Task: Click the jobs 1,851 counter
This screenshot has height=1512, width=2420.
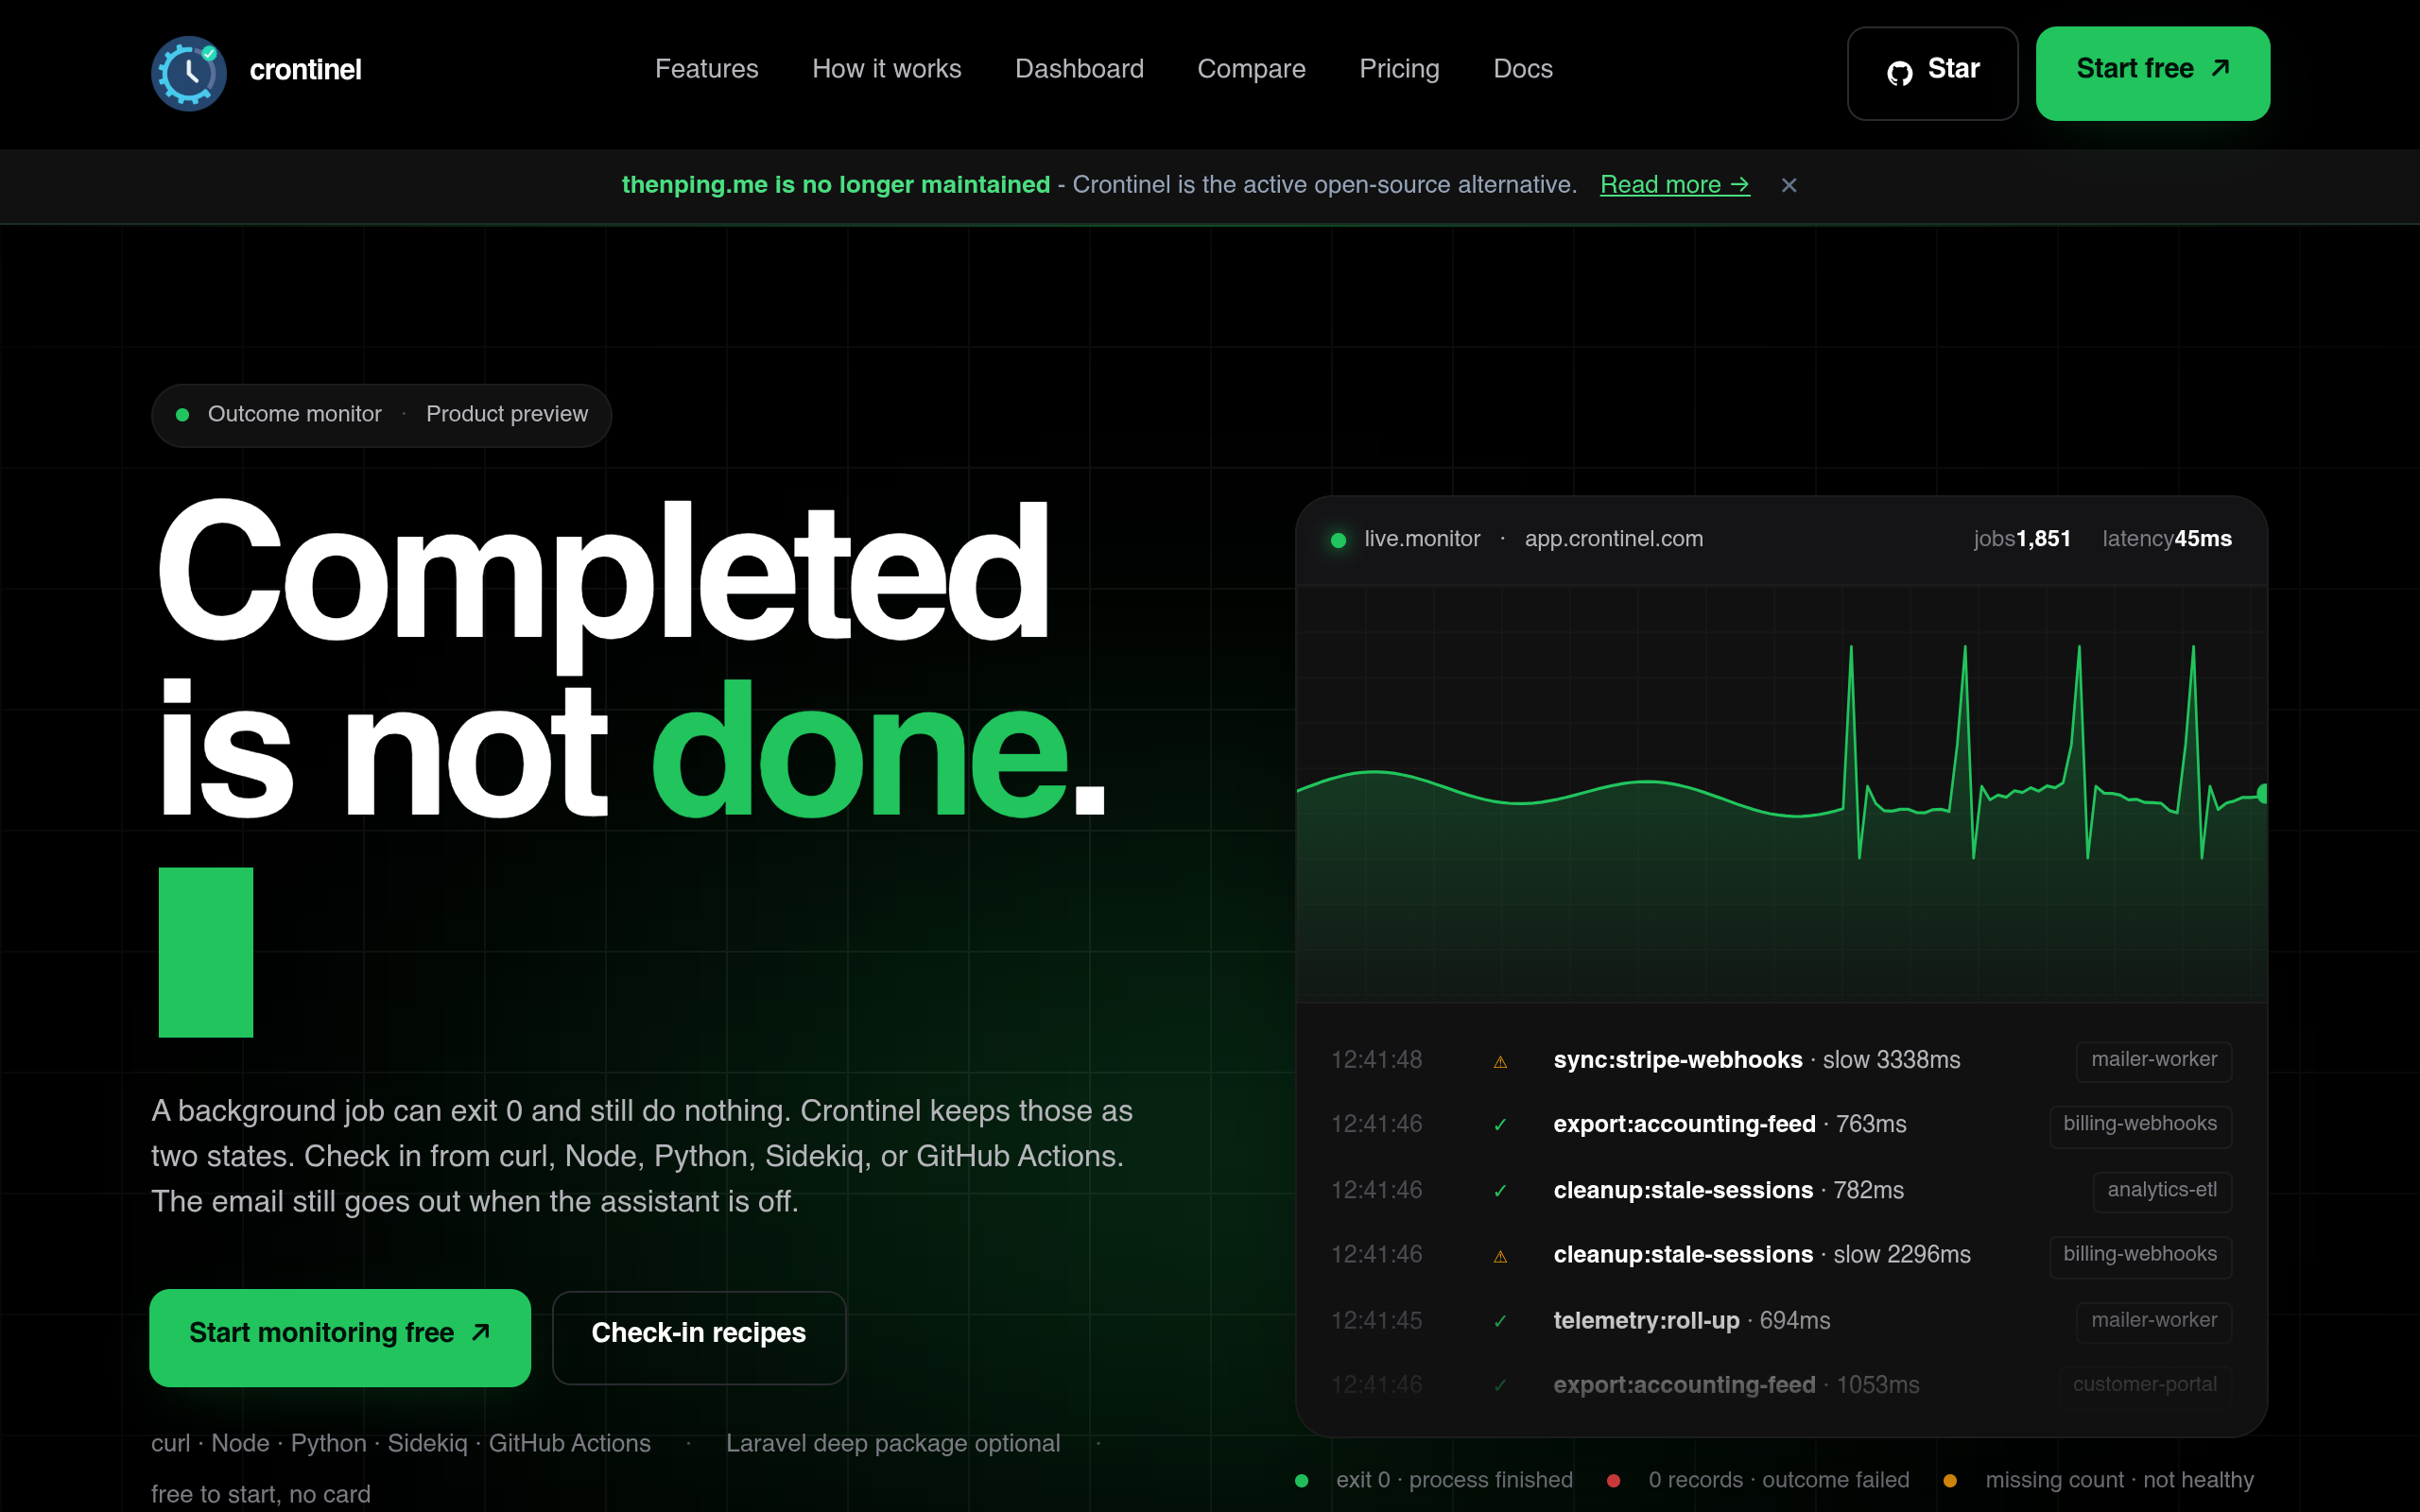Action: coord(2021,539)
